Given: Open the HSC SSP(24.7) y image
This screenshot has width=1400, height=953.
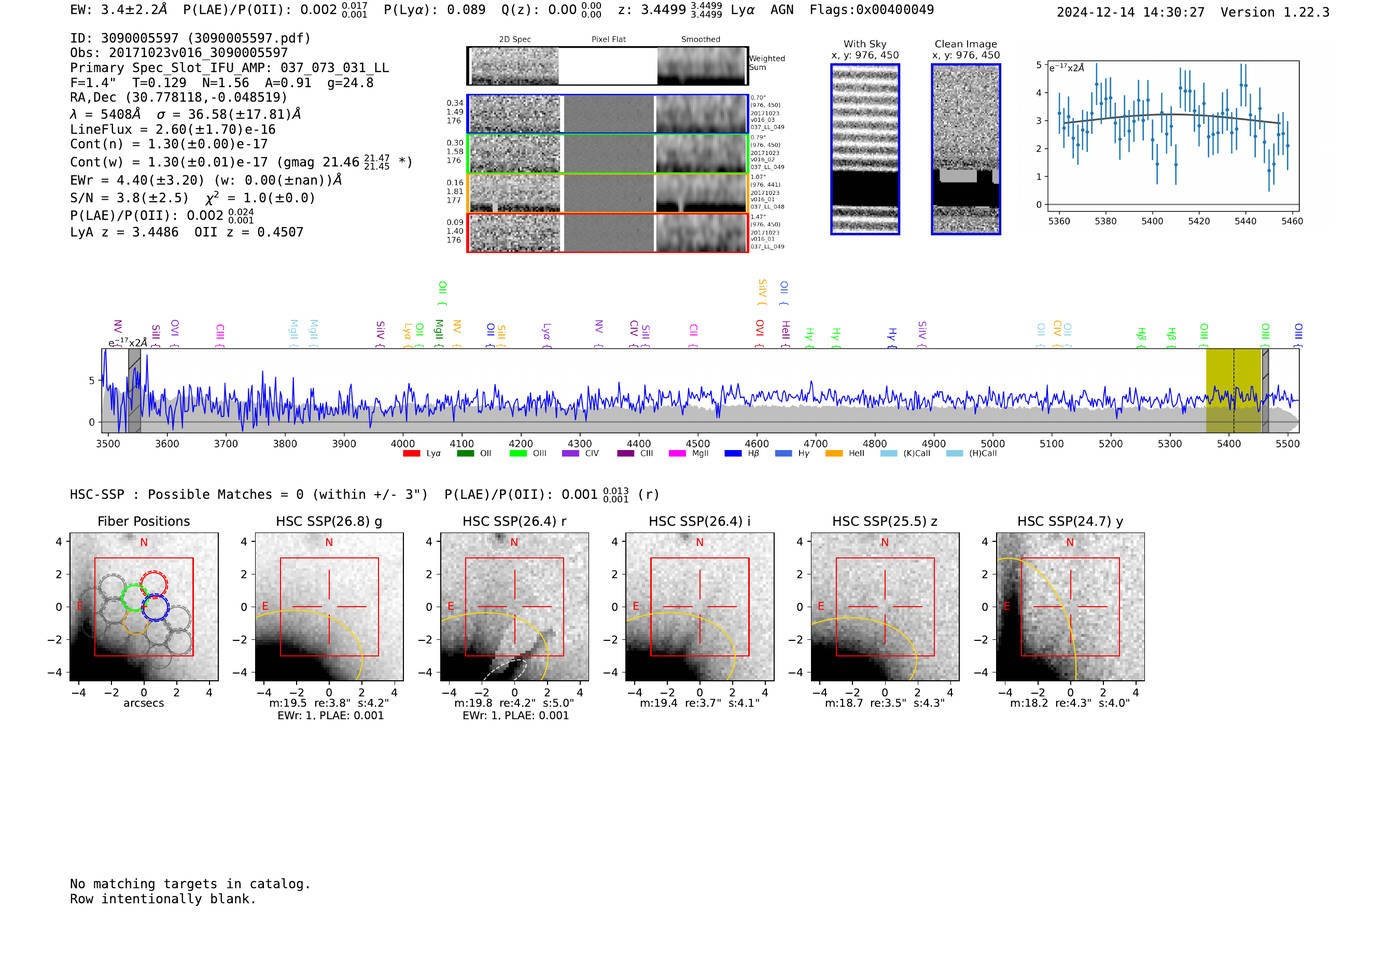Looking at the screenshot, I should (1070, 607).
